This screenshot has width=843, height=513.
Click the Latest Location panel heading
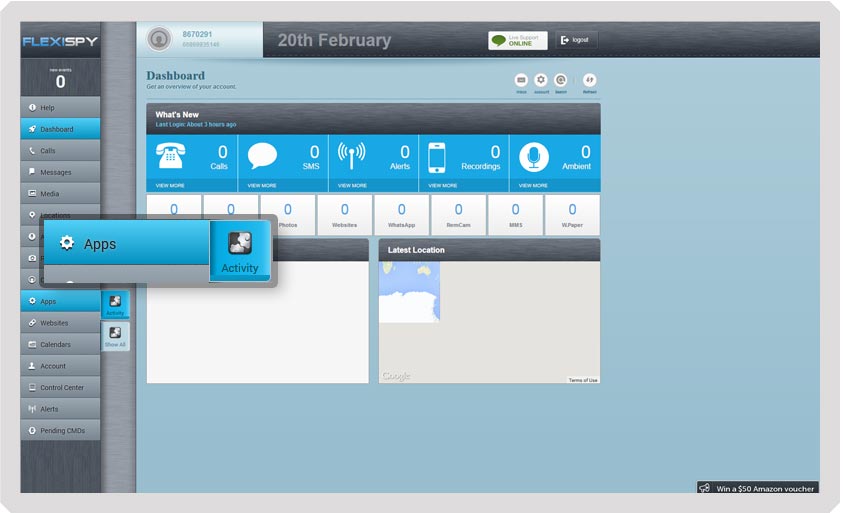[416, 250]
